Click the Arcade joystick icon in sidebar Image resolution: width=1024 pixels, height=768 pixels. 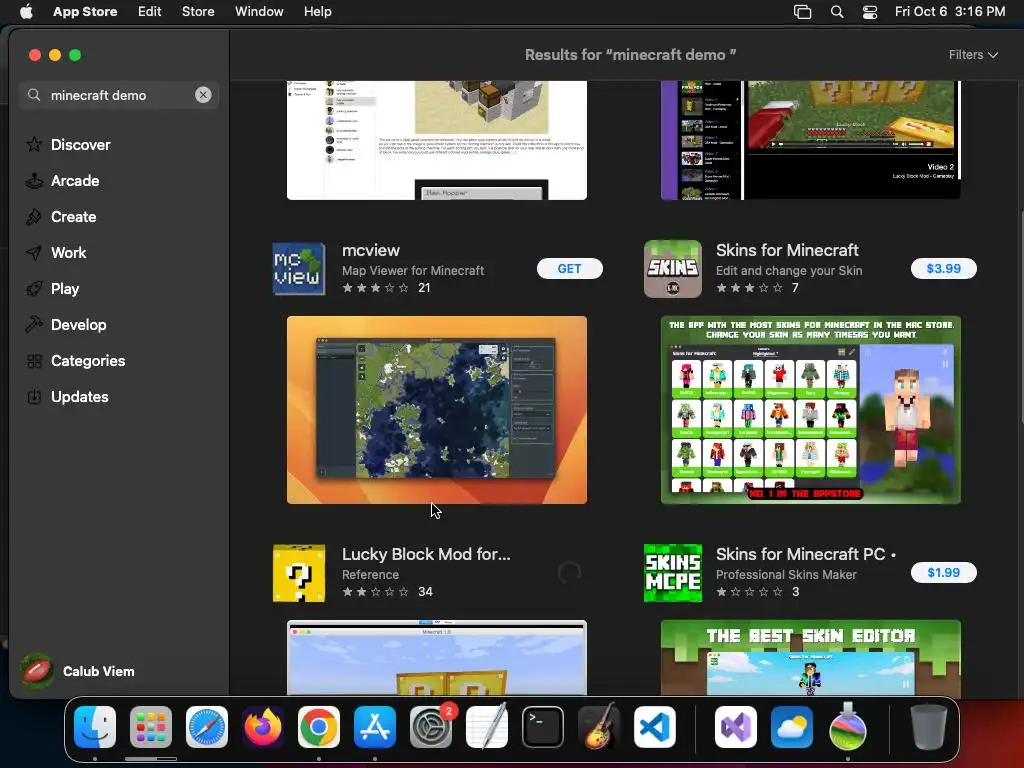pos(34,181)
